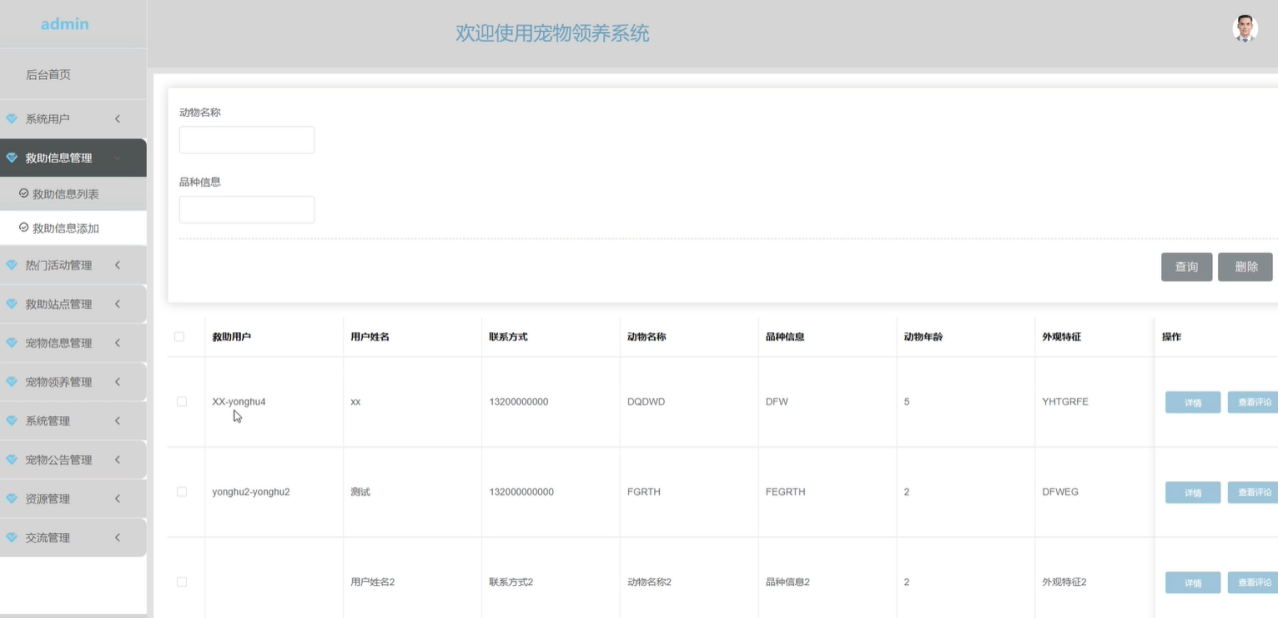Click the FGRTH animal name cell
Viewport: 1278px width, 618px height.
644,492
